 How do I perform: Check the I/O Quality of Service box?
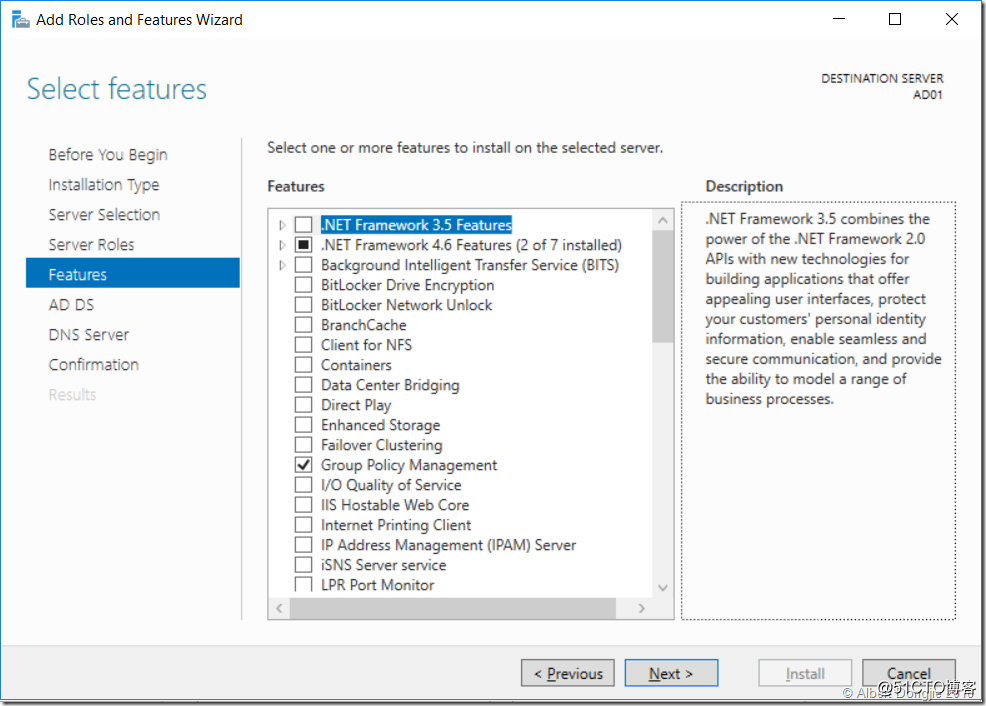pos(303,485)
